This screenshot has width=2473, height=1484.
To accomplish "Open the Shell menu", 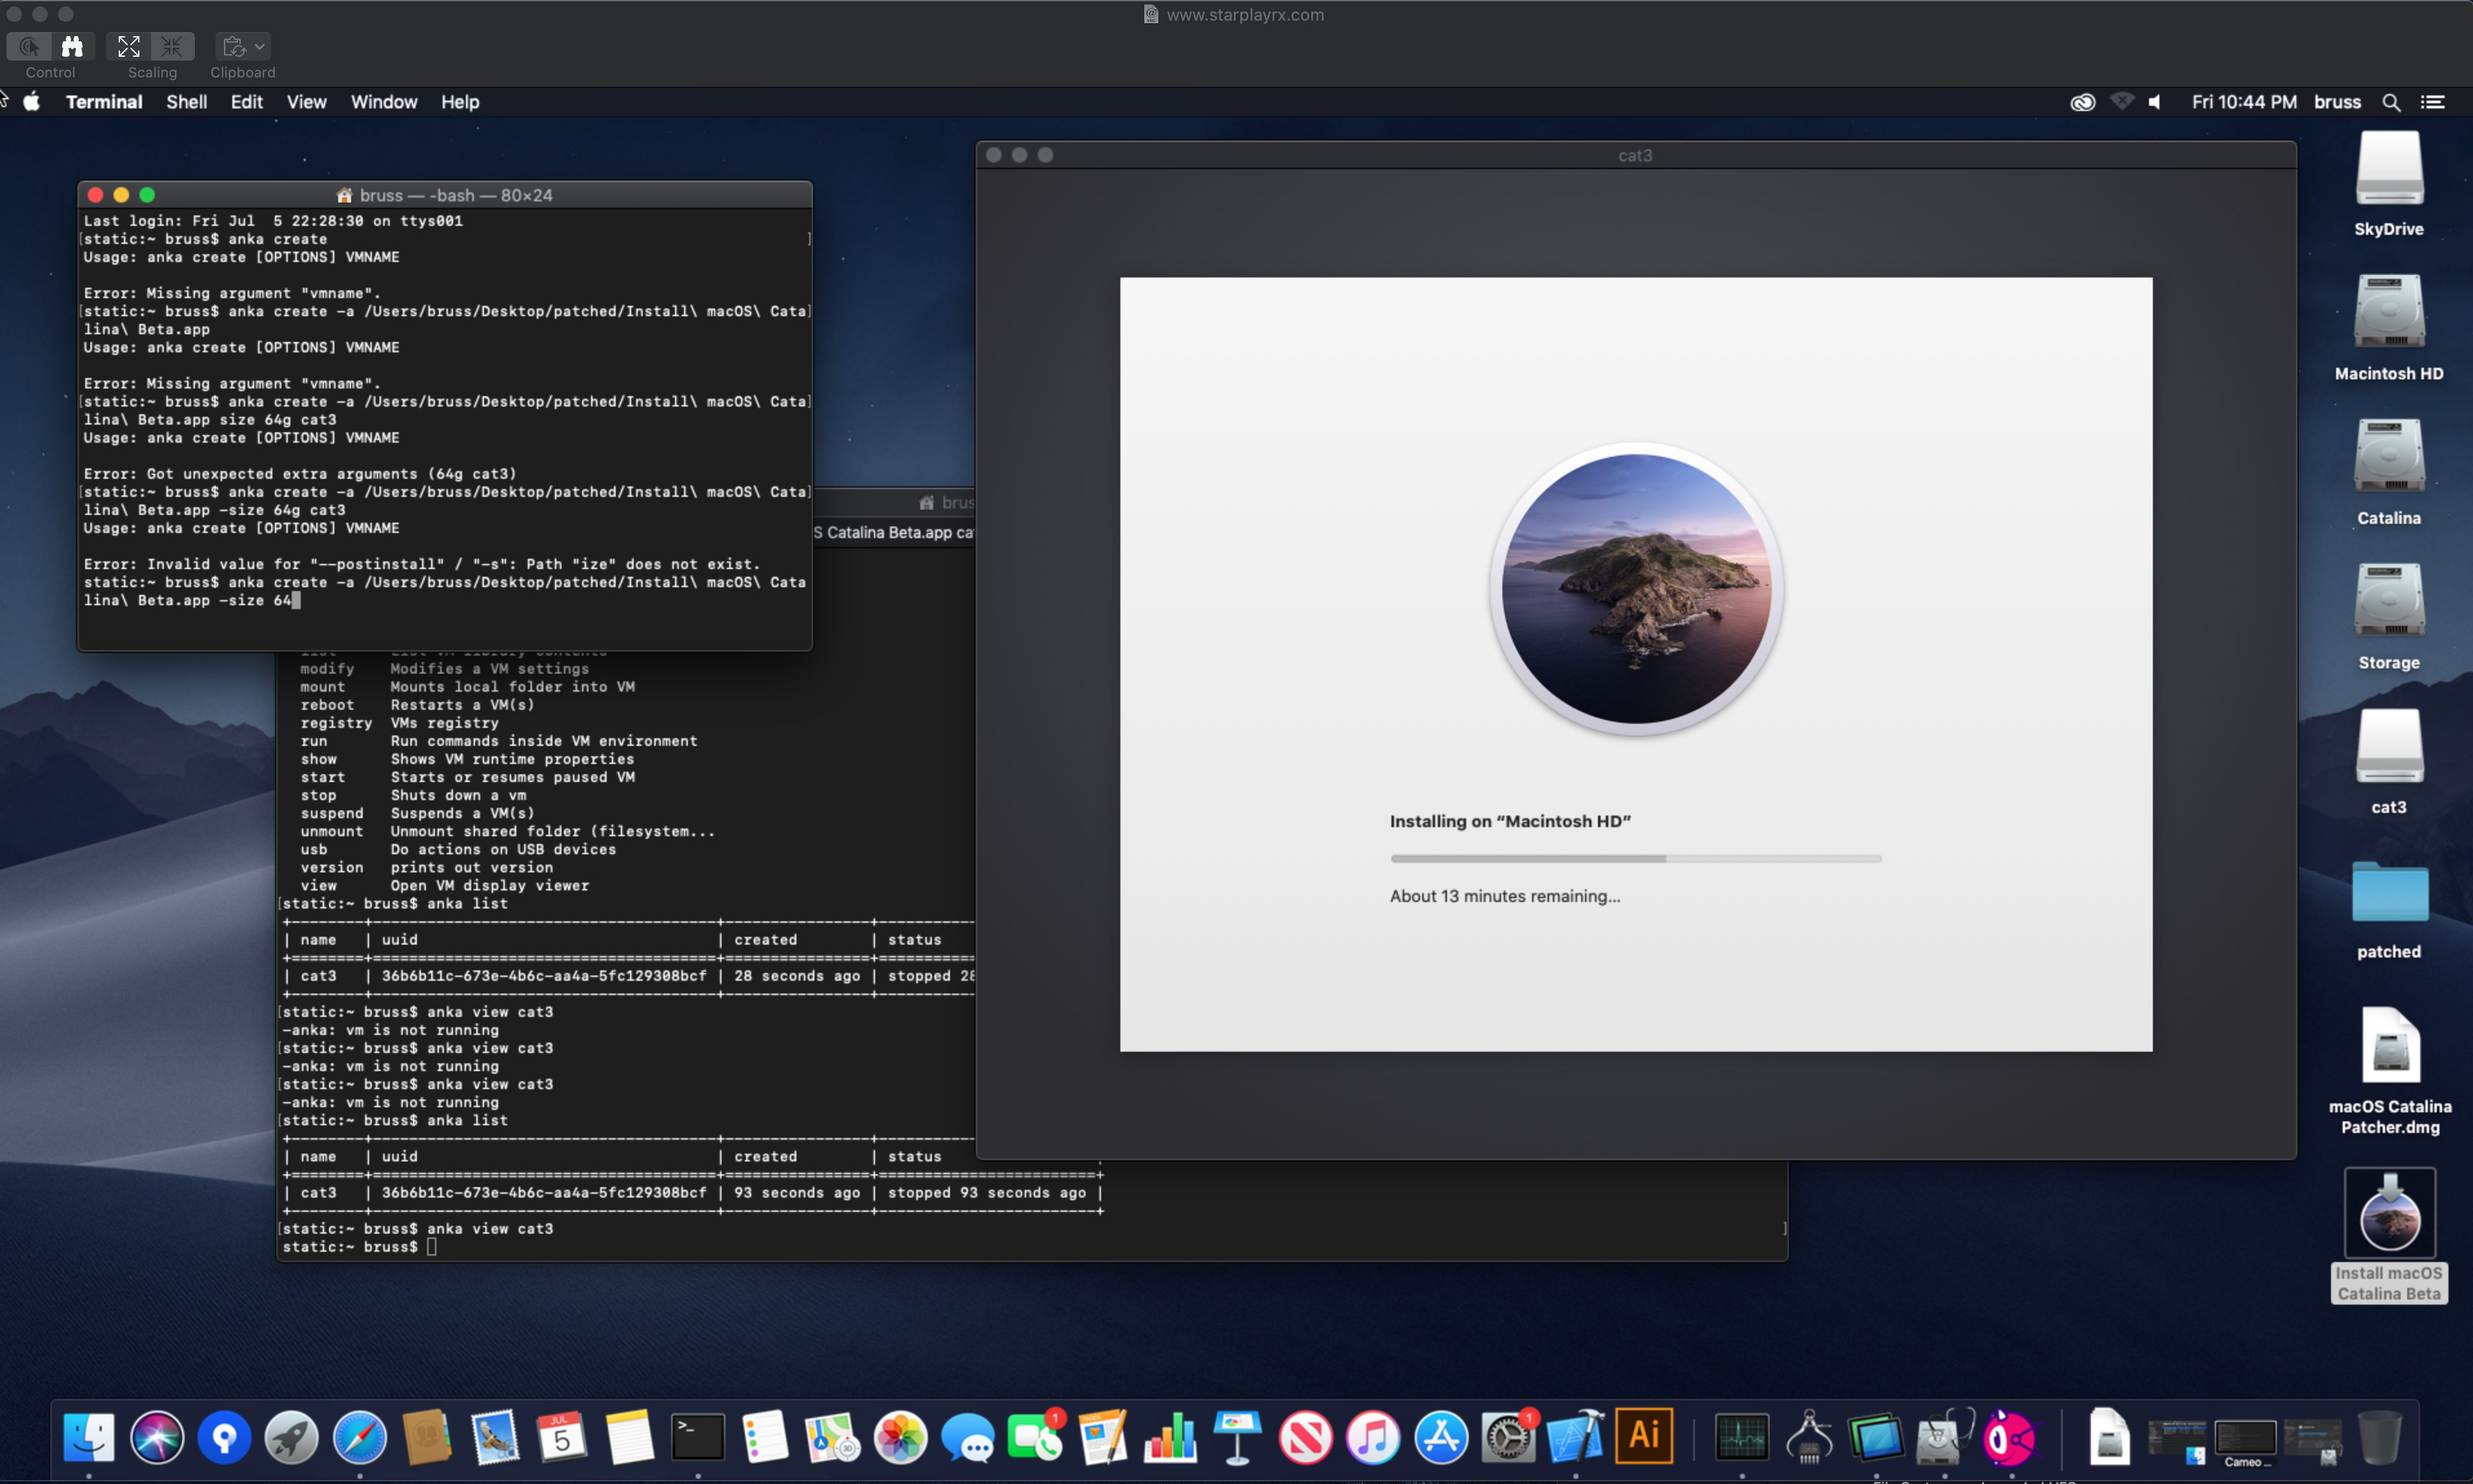I will click(187, 102).
